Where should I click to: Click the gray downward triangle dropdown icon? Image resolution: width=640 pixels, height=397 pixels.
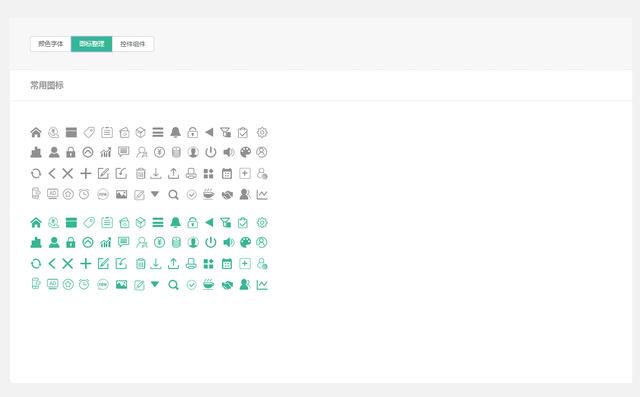point(155,194)
